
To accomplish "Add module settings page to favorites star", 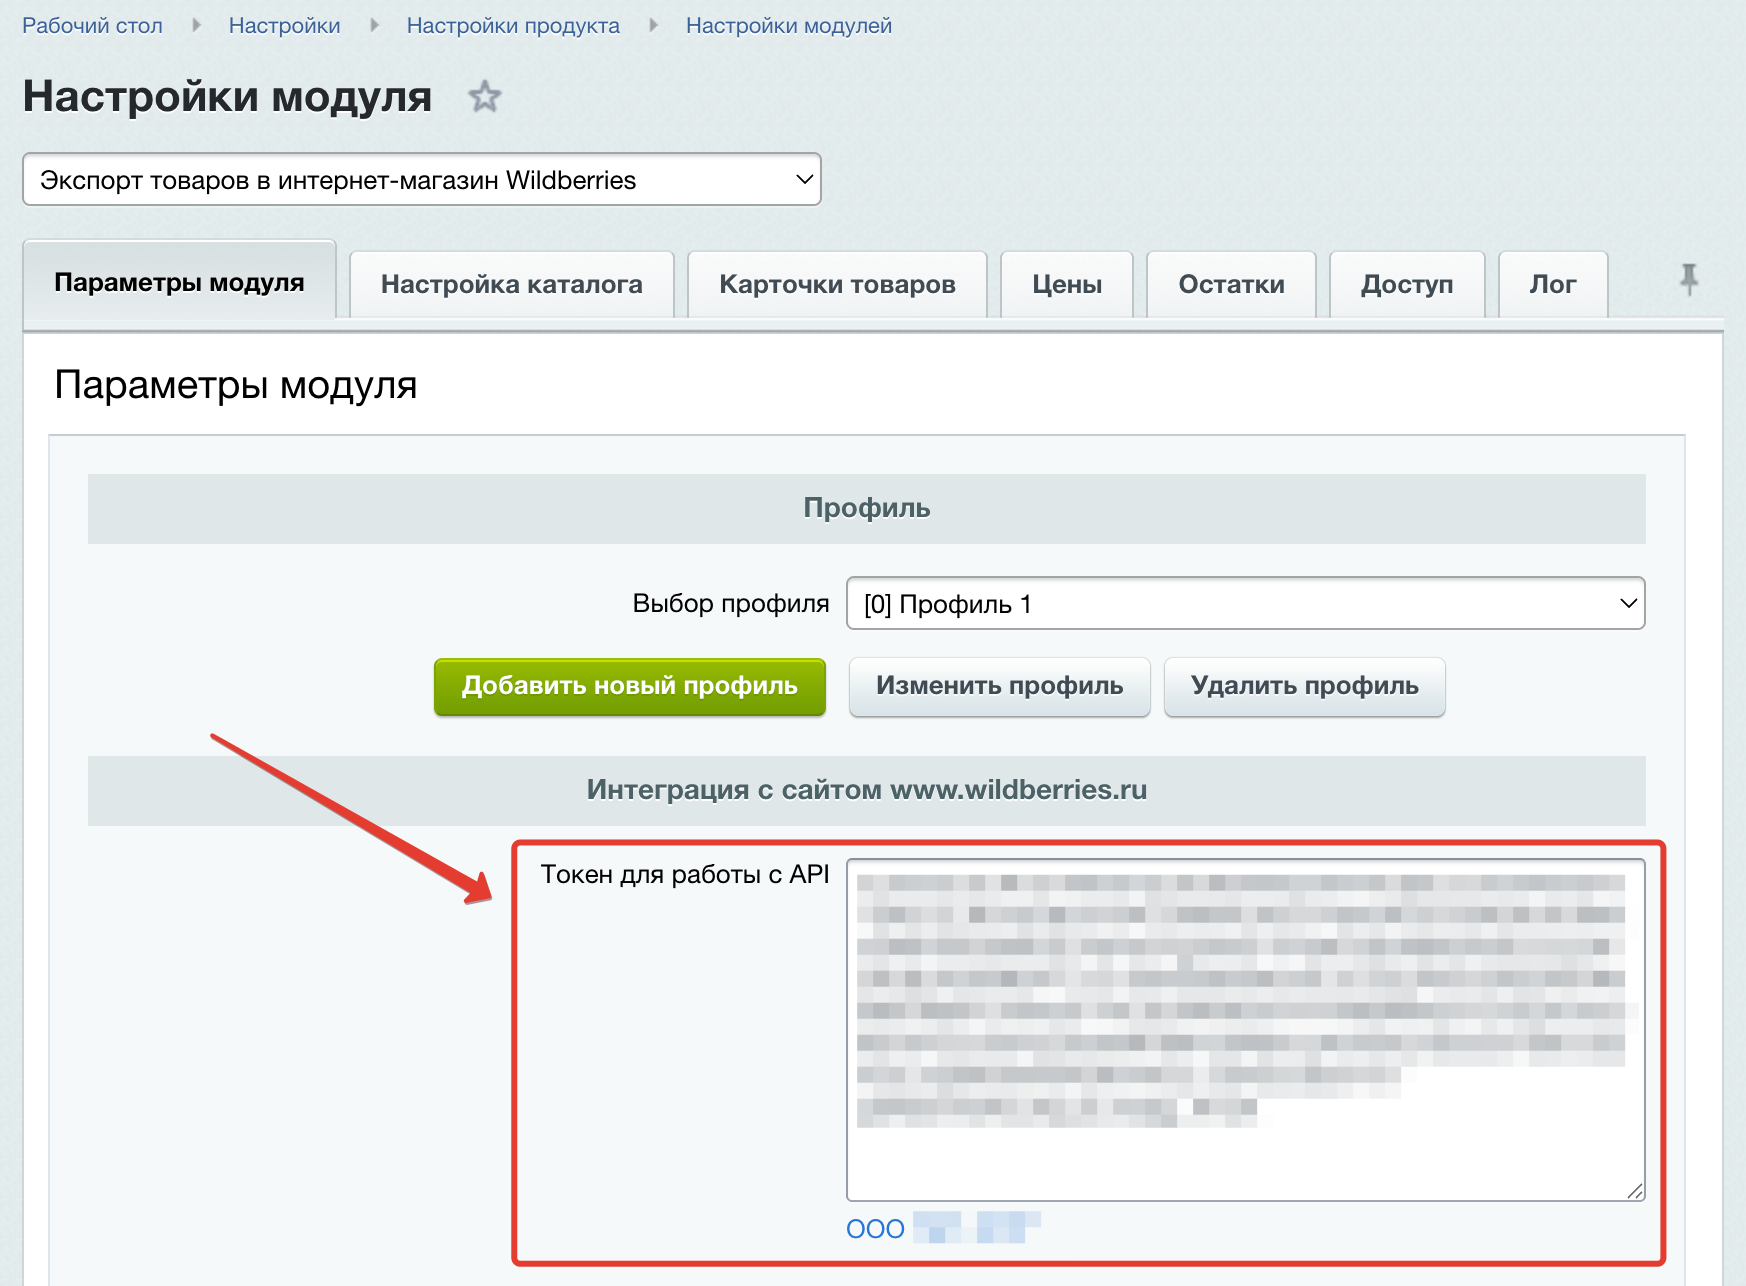I will (485, 97).
